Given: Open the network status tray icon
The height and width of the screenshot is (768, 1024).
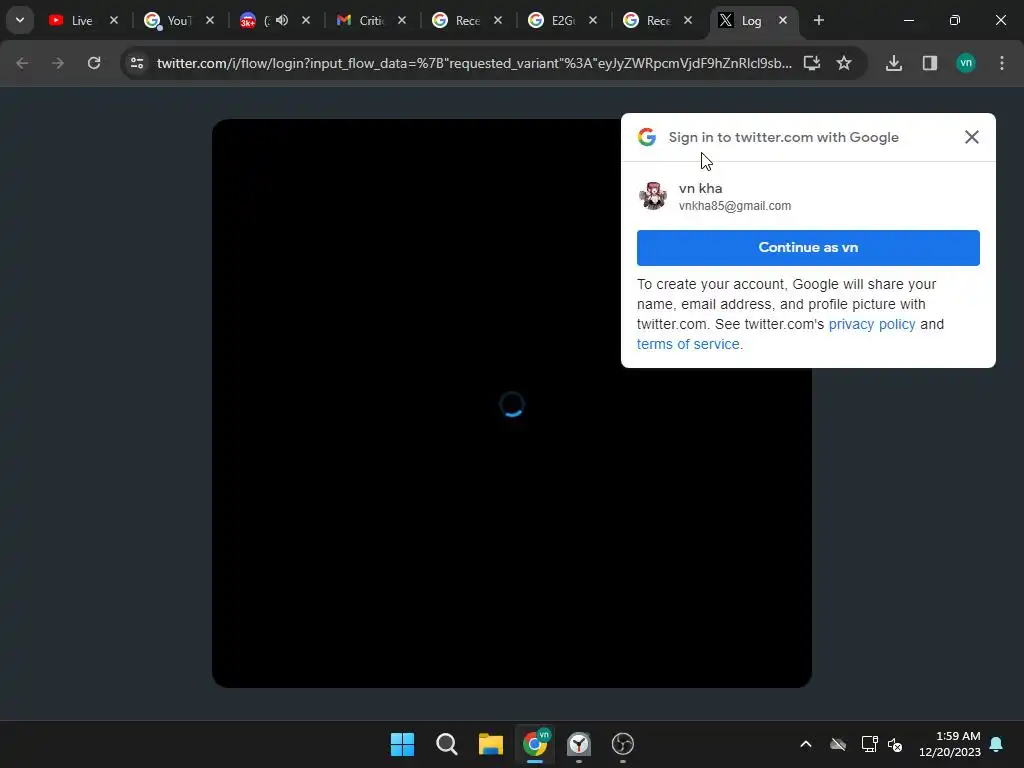Looking at the screenshot, I should [x=869, y=744].
